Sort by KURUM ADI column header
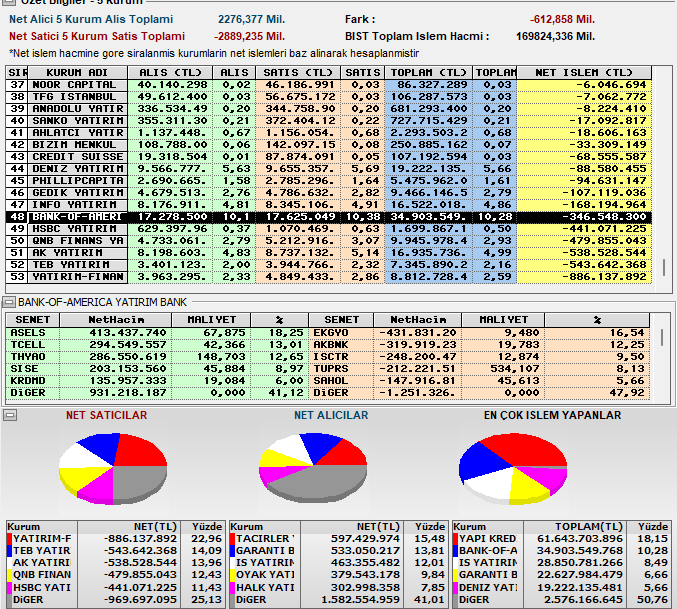Viewport: 677px width, 609px height. click(77, 73)
